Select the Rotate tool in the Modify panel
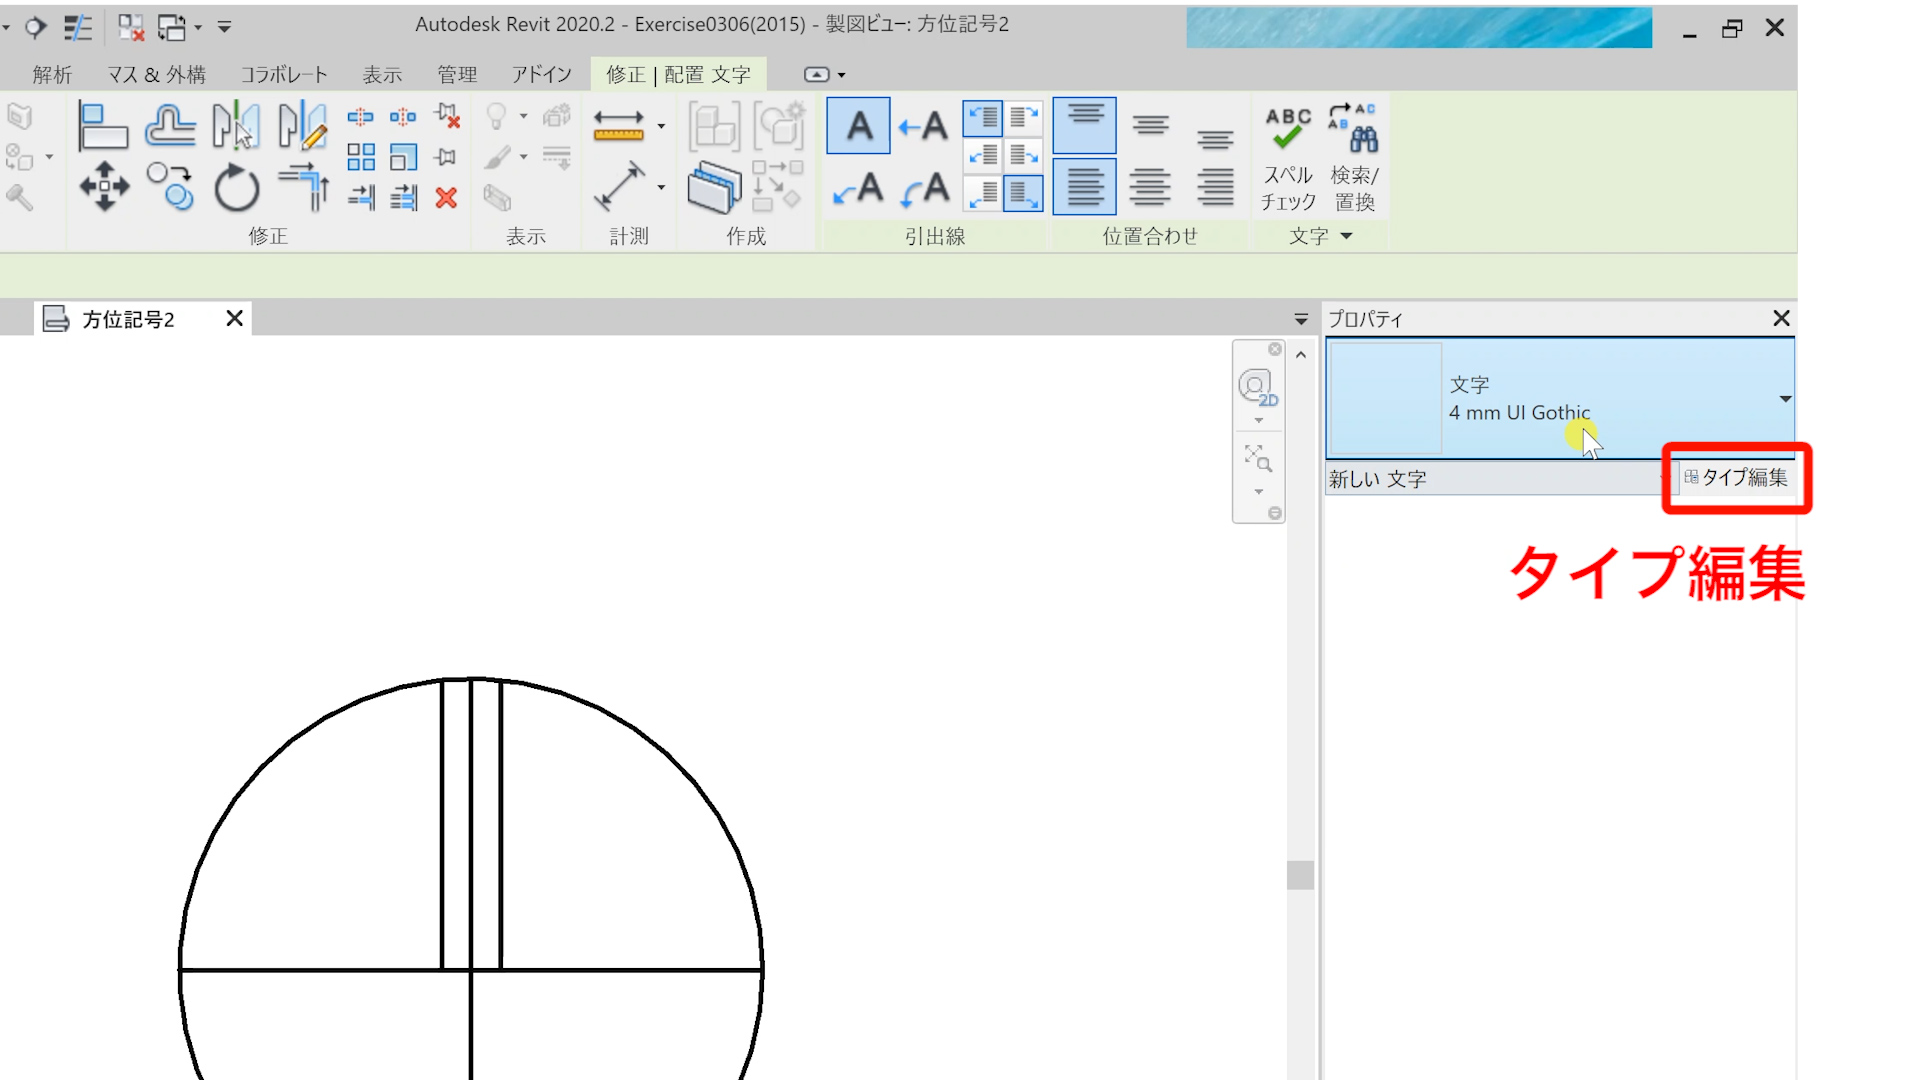 (237, 187)
